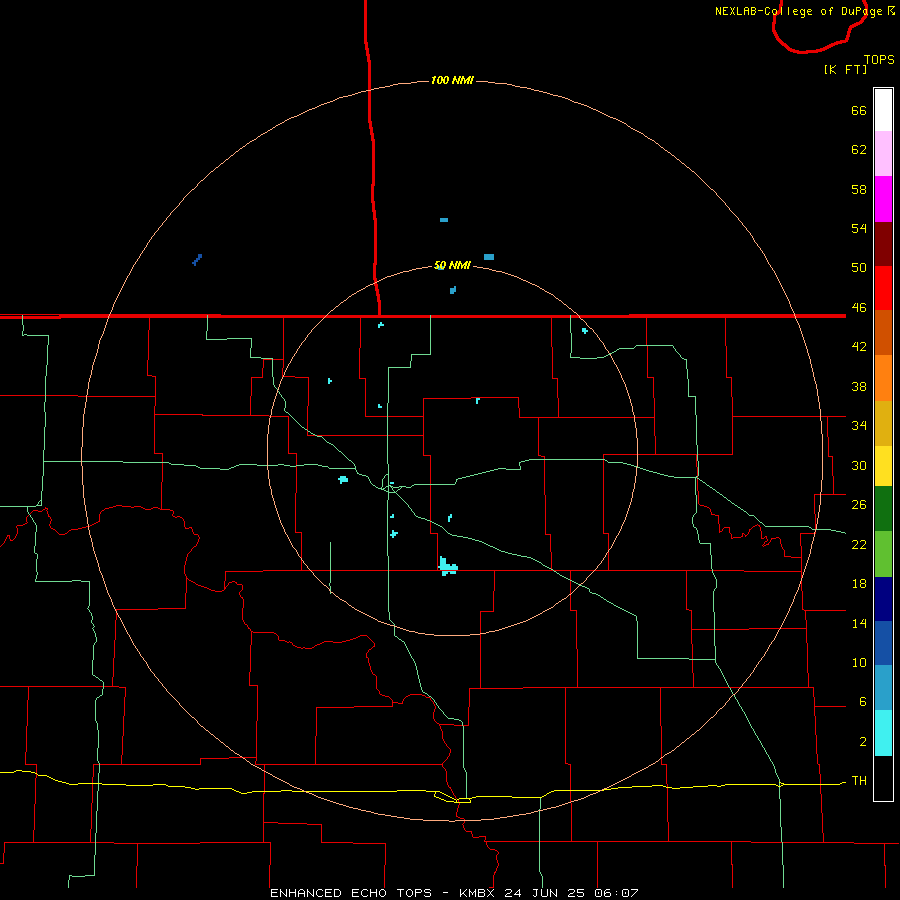Image resolution: width=900 pixels, height=900 pixels.
Task: Click the white swatch atop the tops legend
Action: (x=883, y=110)
